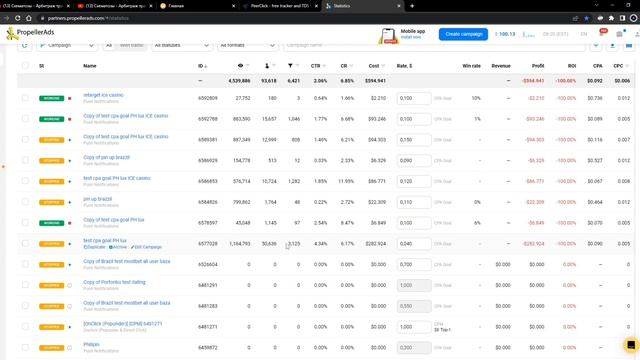Check the row checkbox for ID 6586853

point(25,181)
